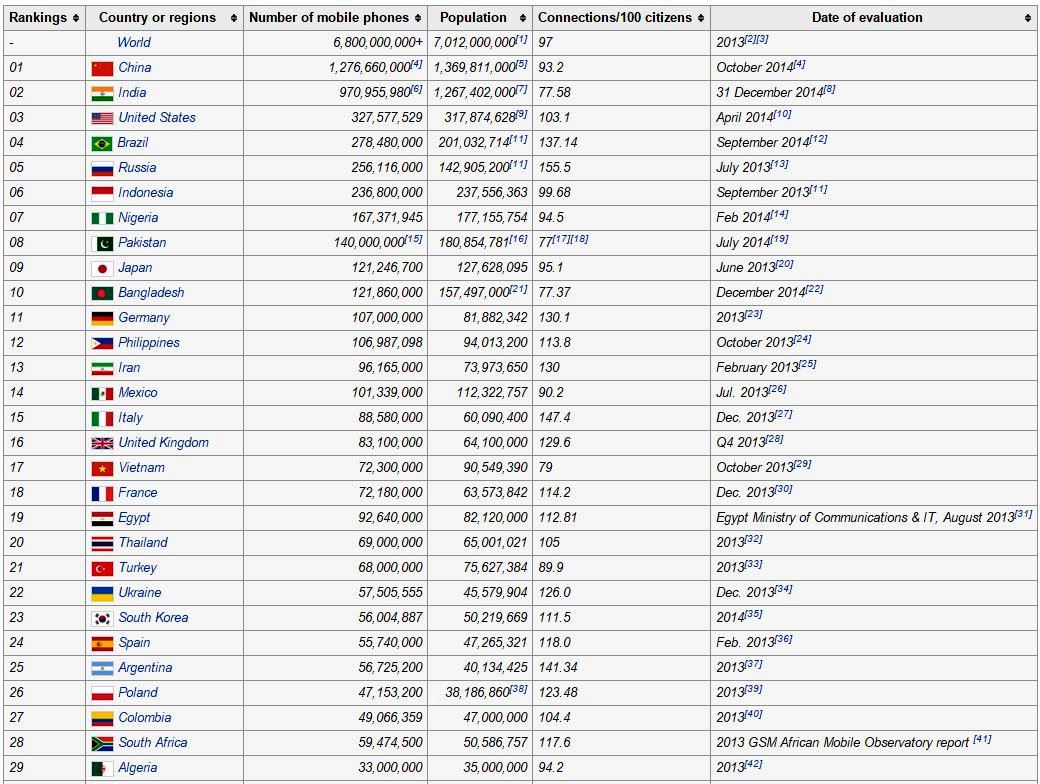Click the Russia flag icon

(x=102, y=168)
